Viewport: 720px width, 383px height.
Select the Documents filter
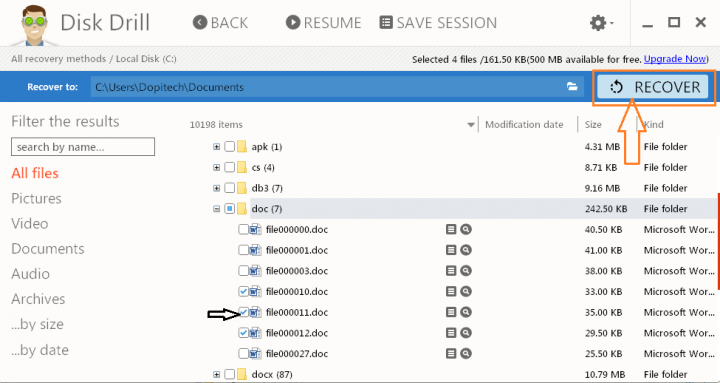pyautogui.click(x=48, y=248)
